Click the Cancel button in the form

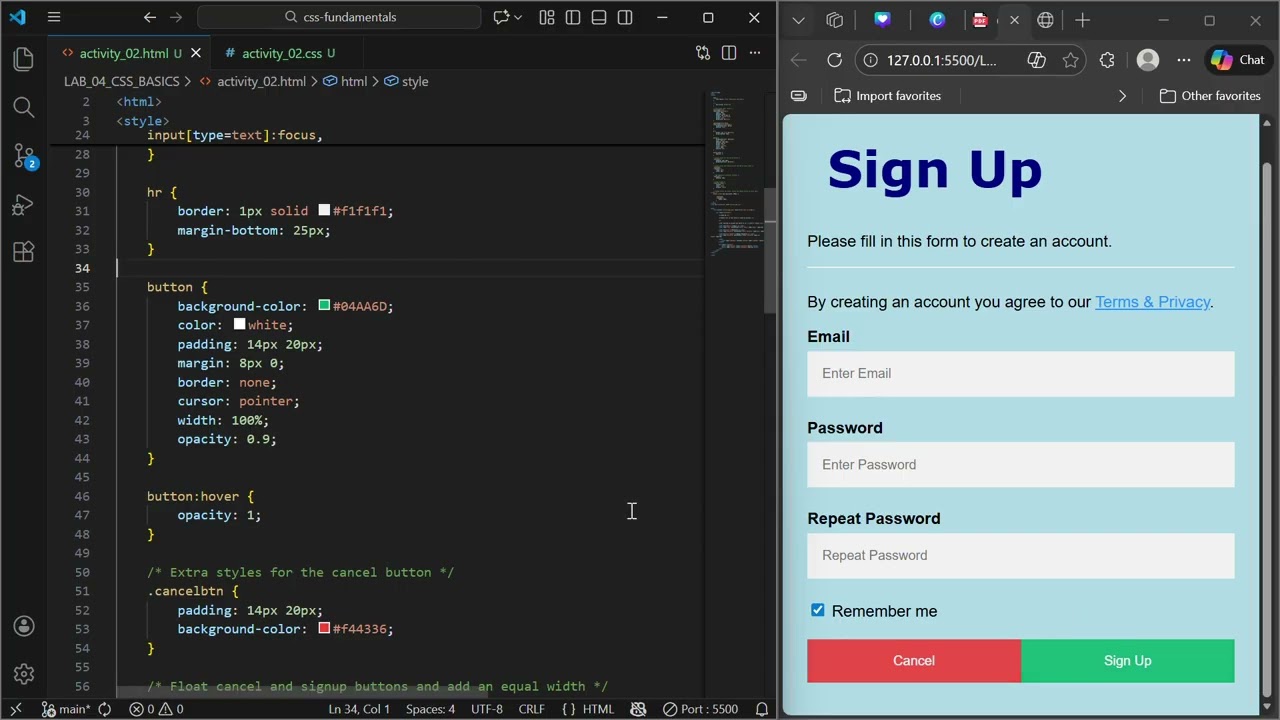click(x=914, y=661)
